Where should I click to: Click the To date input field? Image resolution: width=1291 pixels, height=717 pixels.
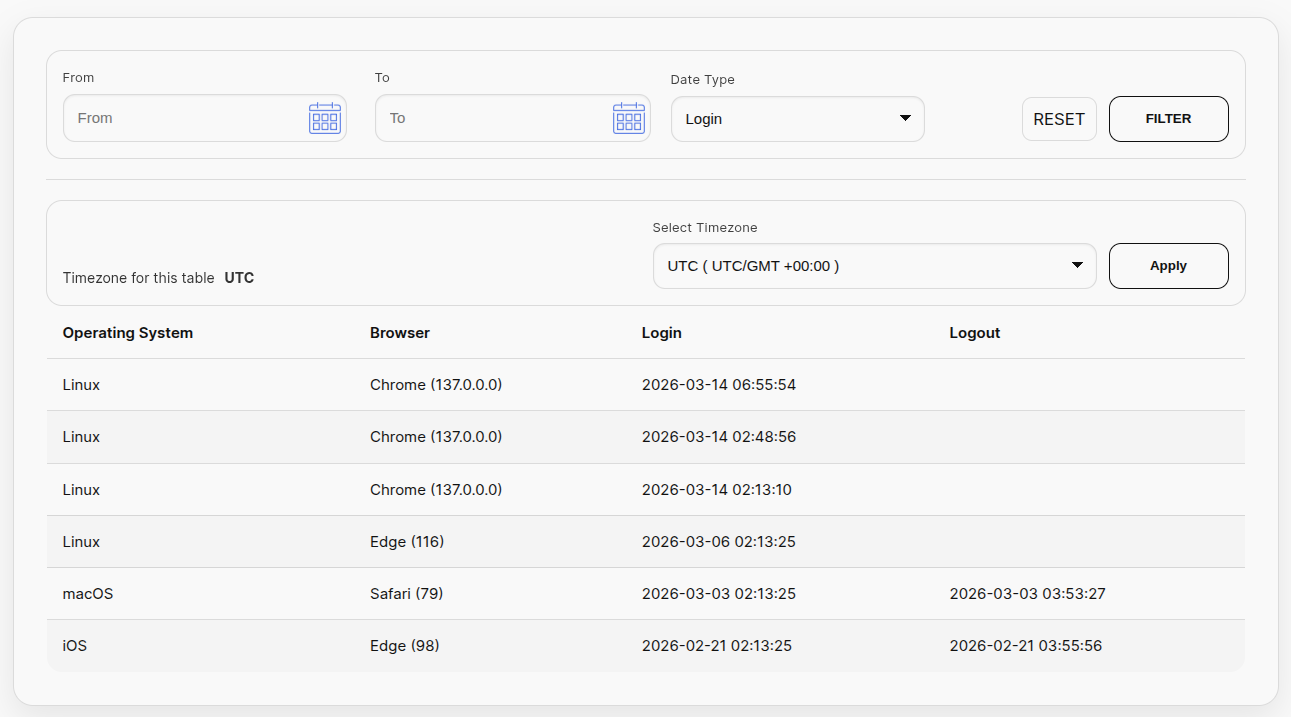pos(490,118)
